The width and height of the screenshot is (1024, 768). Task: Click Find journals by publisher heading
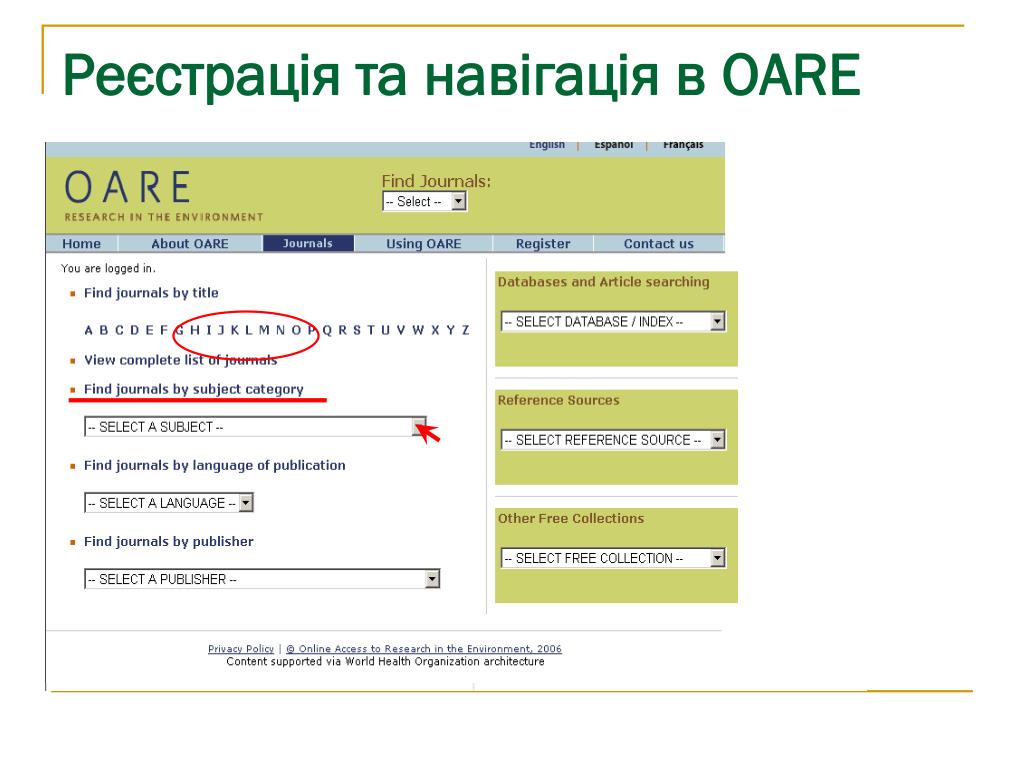click(x=168, y=541)
